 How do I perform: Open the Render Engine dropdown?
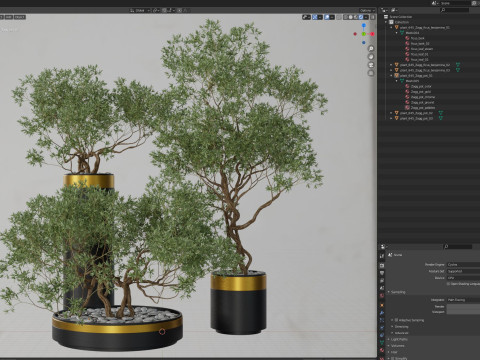[463, 265]
